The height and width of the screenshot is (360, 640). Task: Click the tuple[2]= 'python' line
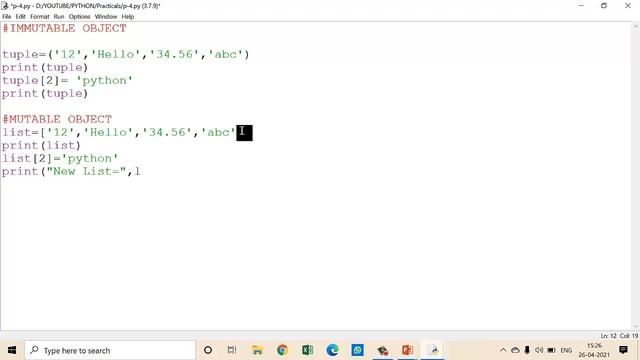[x=67, y=80]
